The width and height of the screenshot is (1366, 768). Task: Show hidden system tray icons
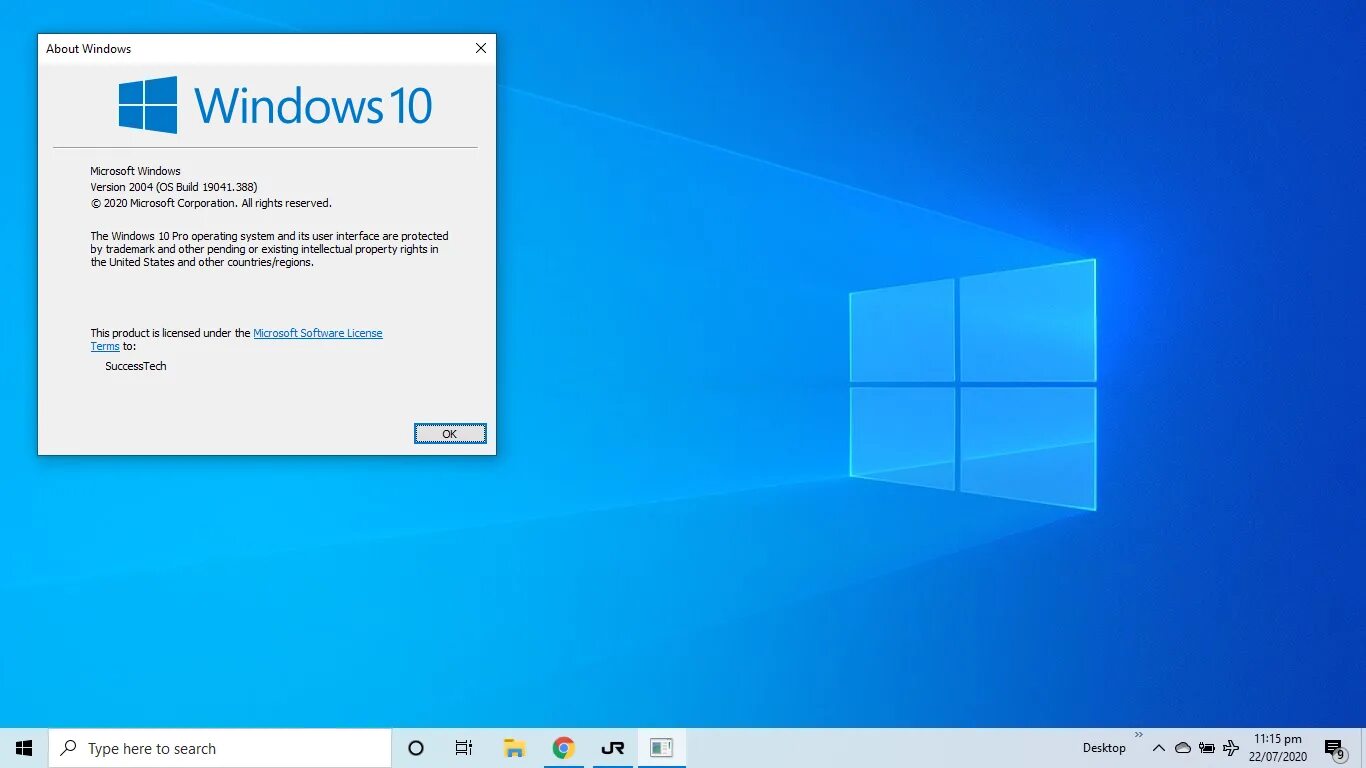coord(1158,748)
